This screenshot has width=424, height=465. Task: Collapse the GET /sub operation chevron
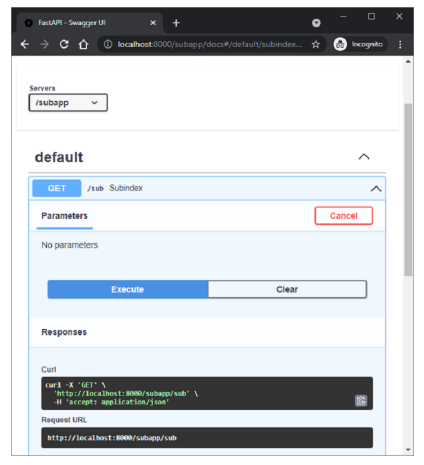pos(376,188)
